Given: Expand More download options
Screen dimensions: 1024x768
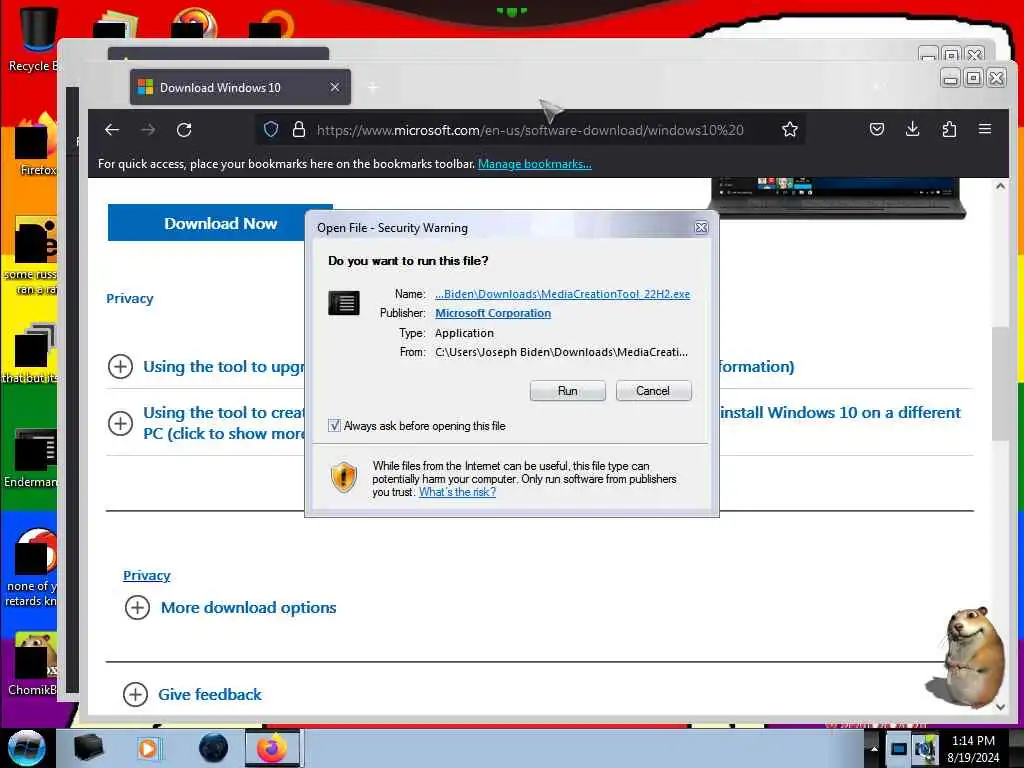Looking at the screenshot, I should (x=137, y=607).
